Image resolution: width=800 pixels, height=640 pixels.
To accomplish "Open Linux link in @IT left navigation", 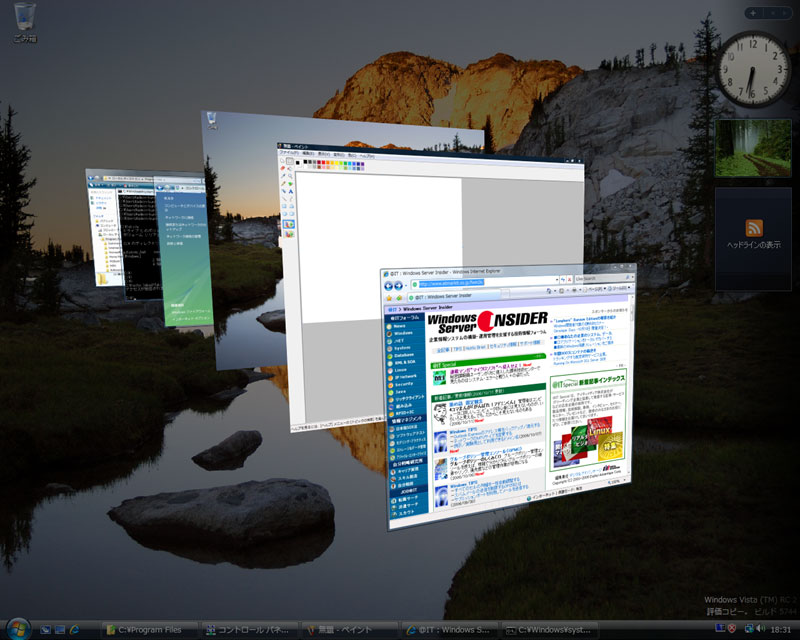I will pyautogui.click(x=401, y=370).
